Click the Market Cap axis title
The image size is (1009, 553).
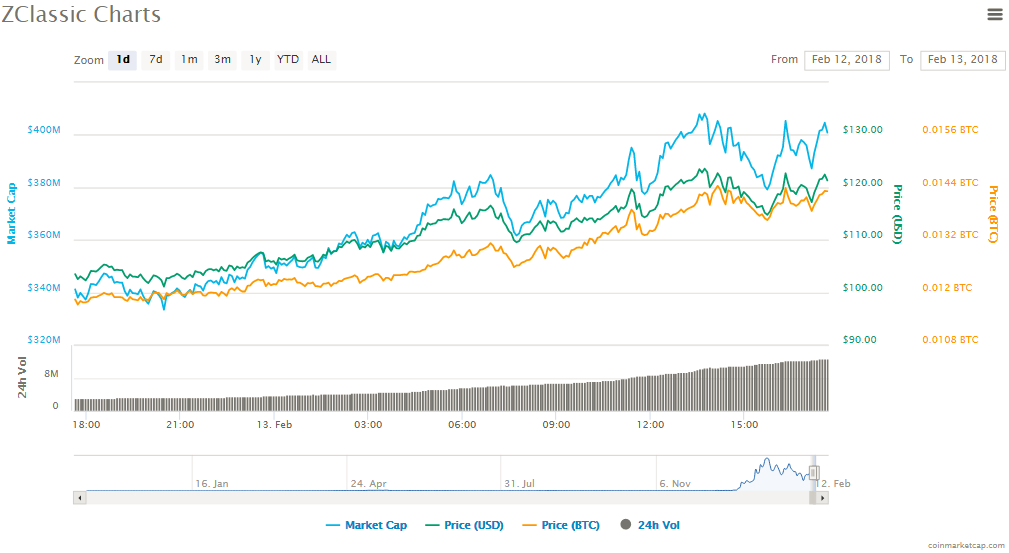11,214
